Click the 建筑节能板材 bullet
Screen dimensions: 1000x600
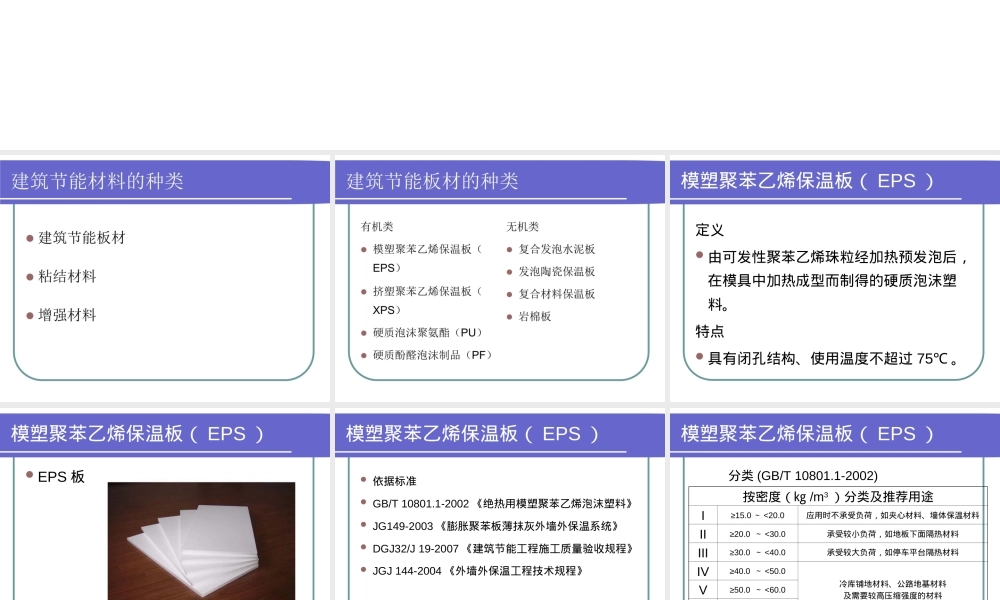[82, 238]
